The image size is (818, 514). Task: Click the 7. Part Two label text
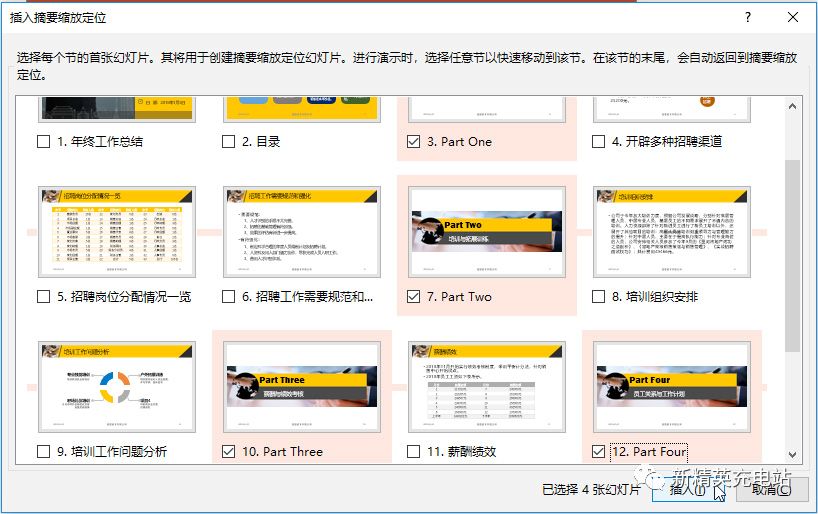pos(459,296)
